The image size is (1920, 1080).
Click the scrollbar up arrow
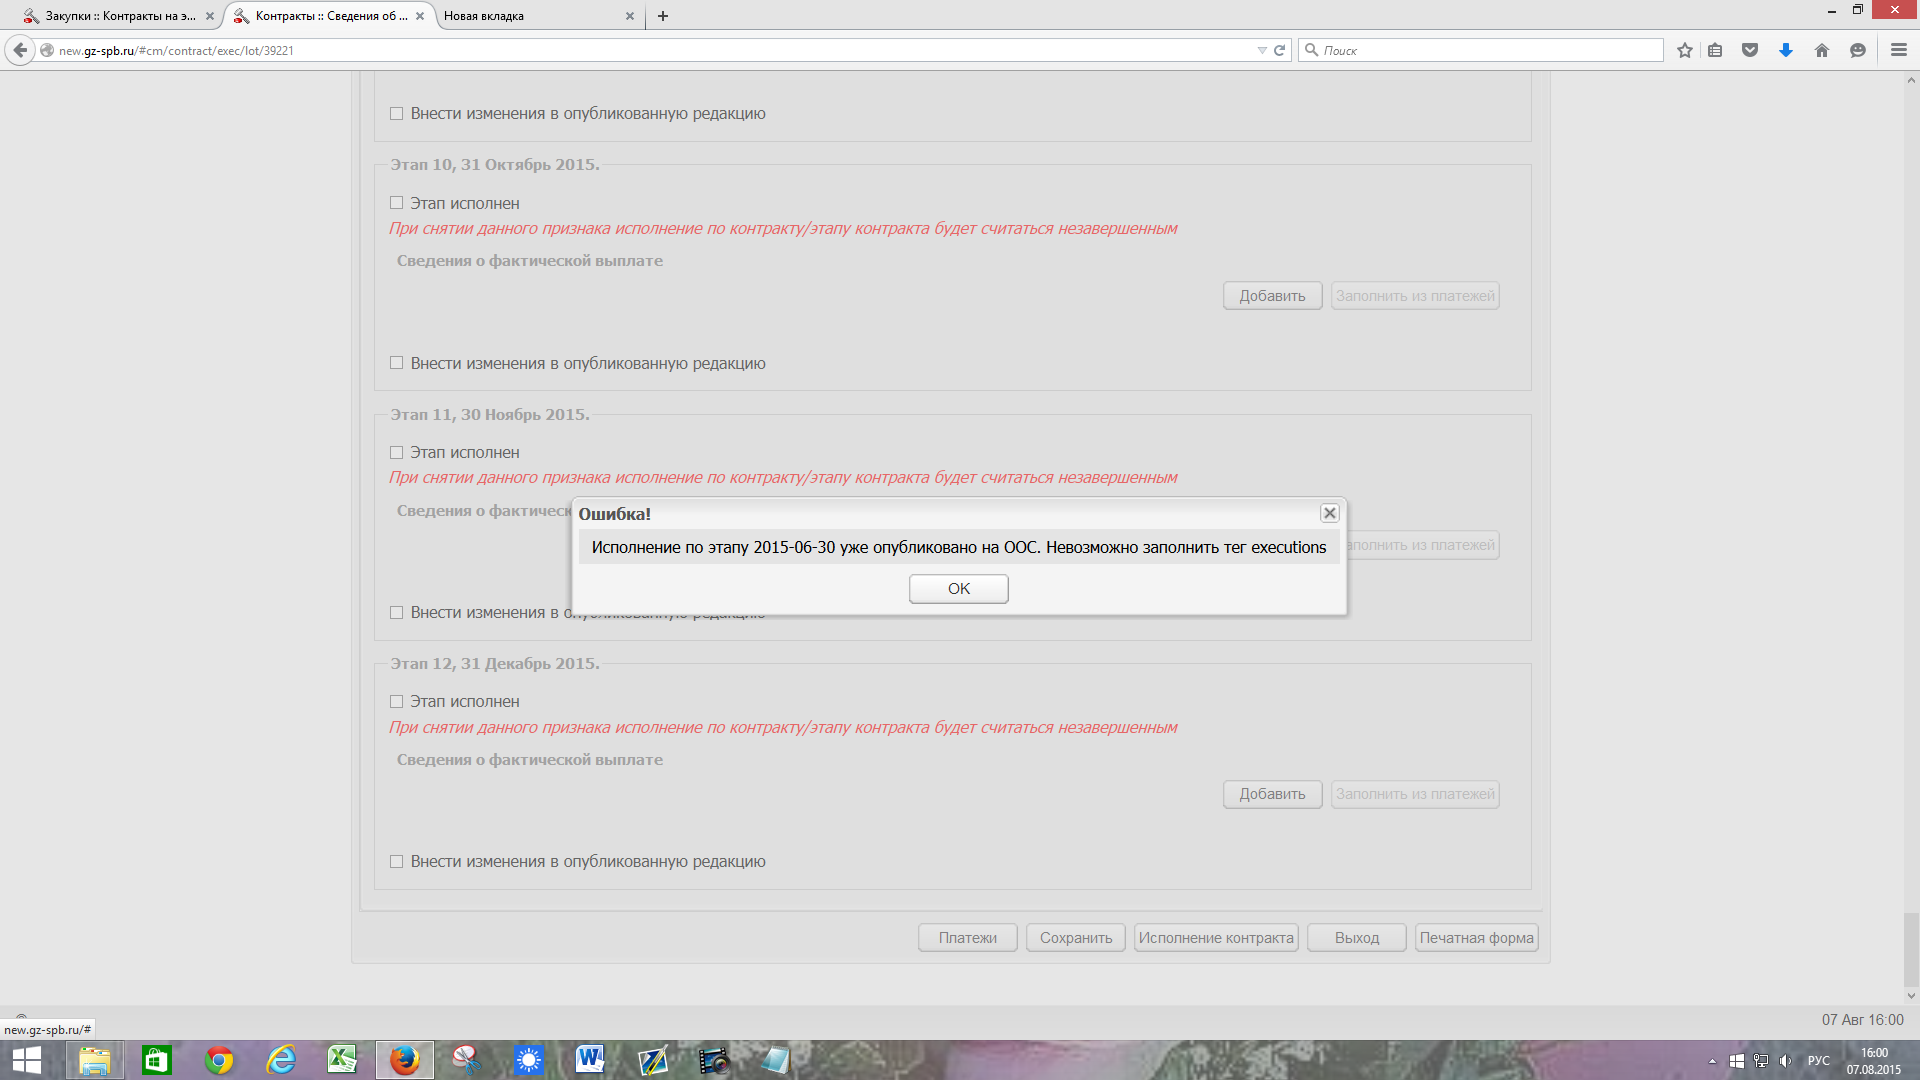[1911, 80]
